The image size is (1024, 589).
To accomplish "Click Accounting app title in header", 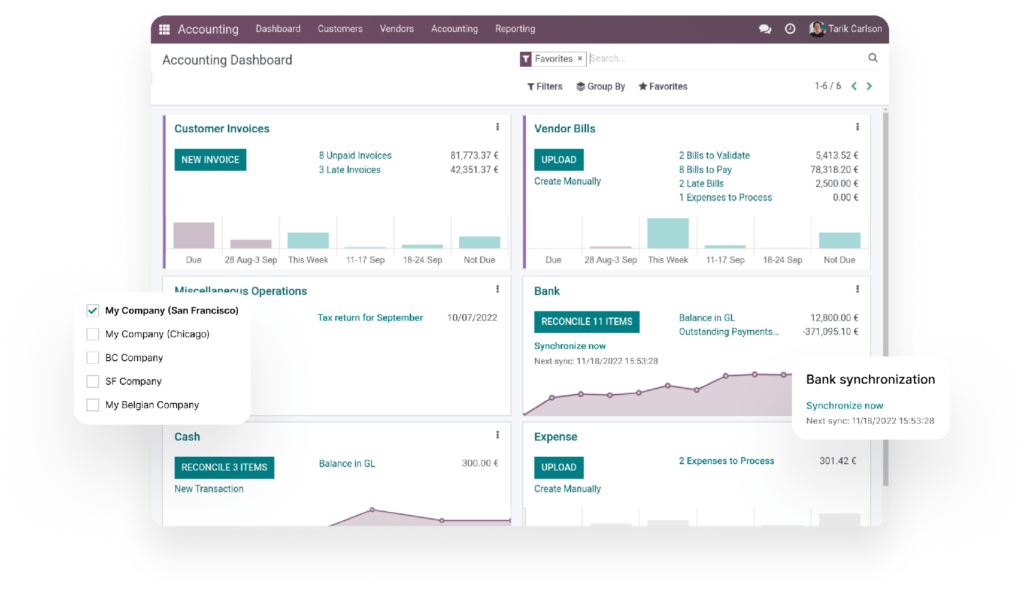I will 208,29.
